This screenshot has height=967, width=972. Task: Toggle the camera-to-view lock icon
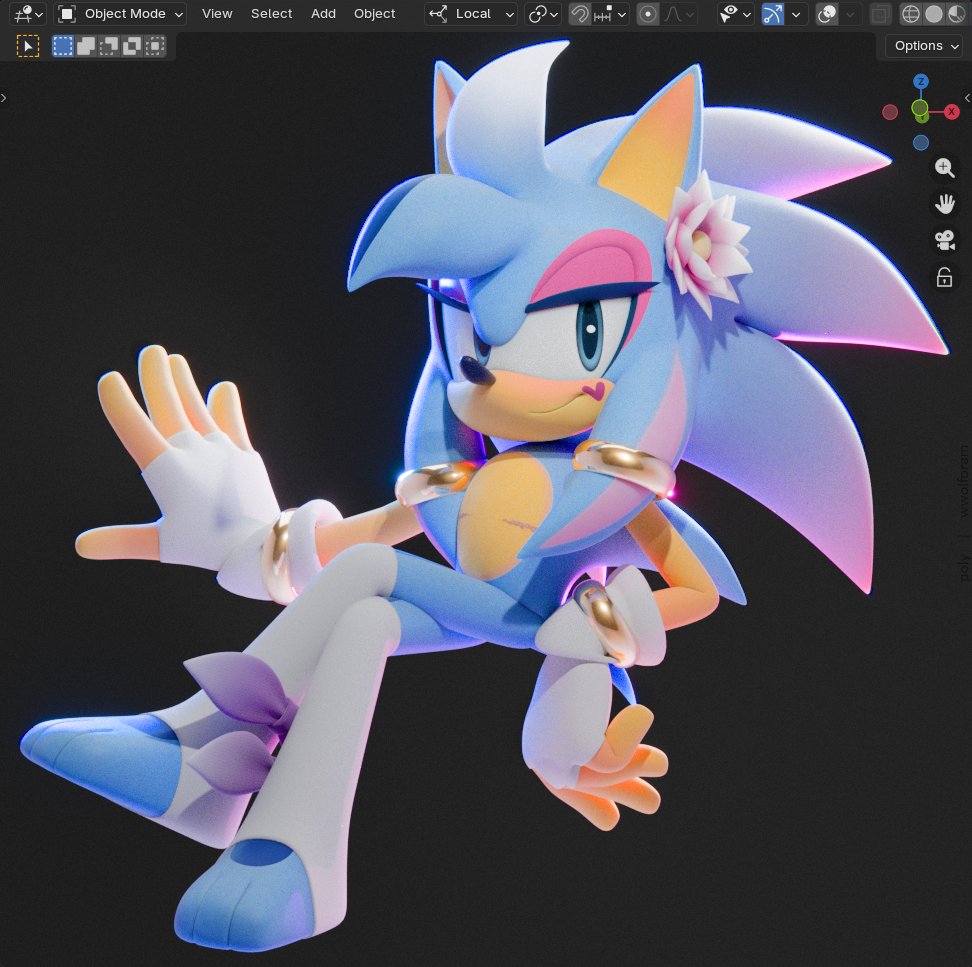pos(944,277)
